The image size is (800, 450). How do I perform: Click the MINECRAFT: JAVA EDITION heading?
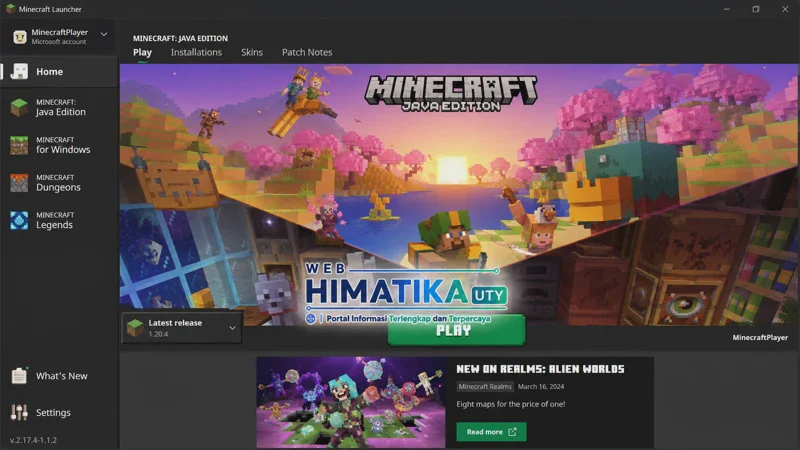pos(181,38)
